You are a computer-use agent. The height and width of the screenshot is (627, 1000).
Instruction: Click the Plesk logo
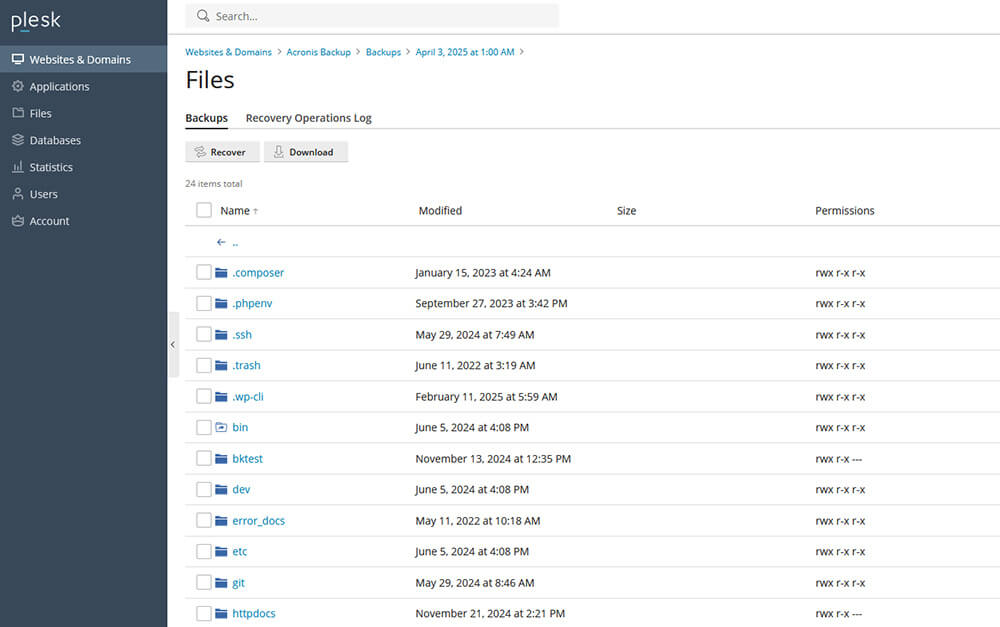tap(36, 21)
